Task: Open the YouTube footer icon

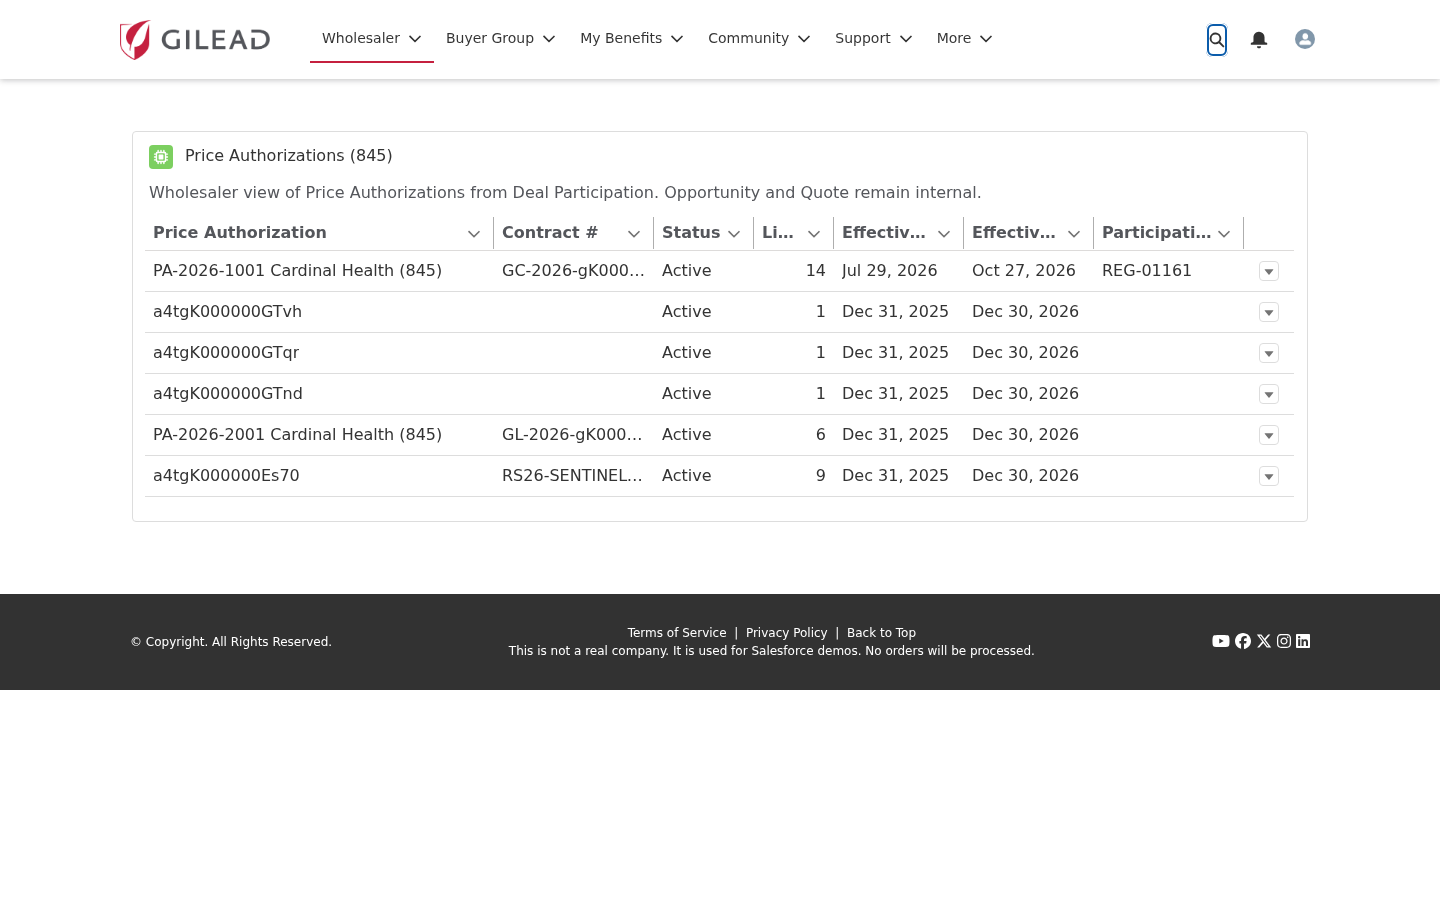Action: pos(1221,641)
